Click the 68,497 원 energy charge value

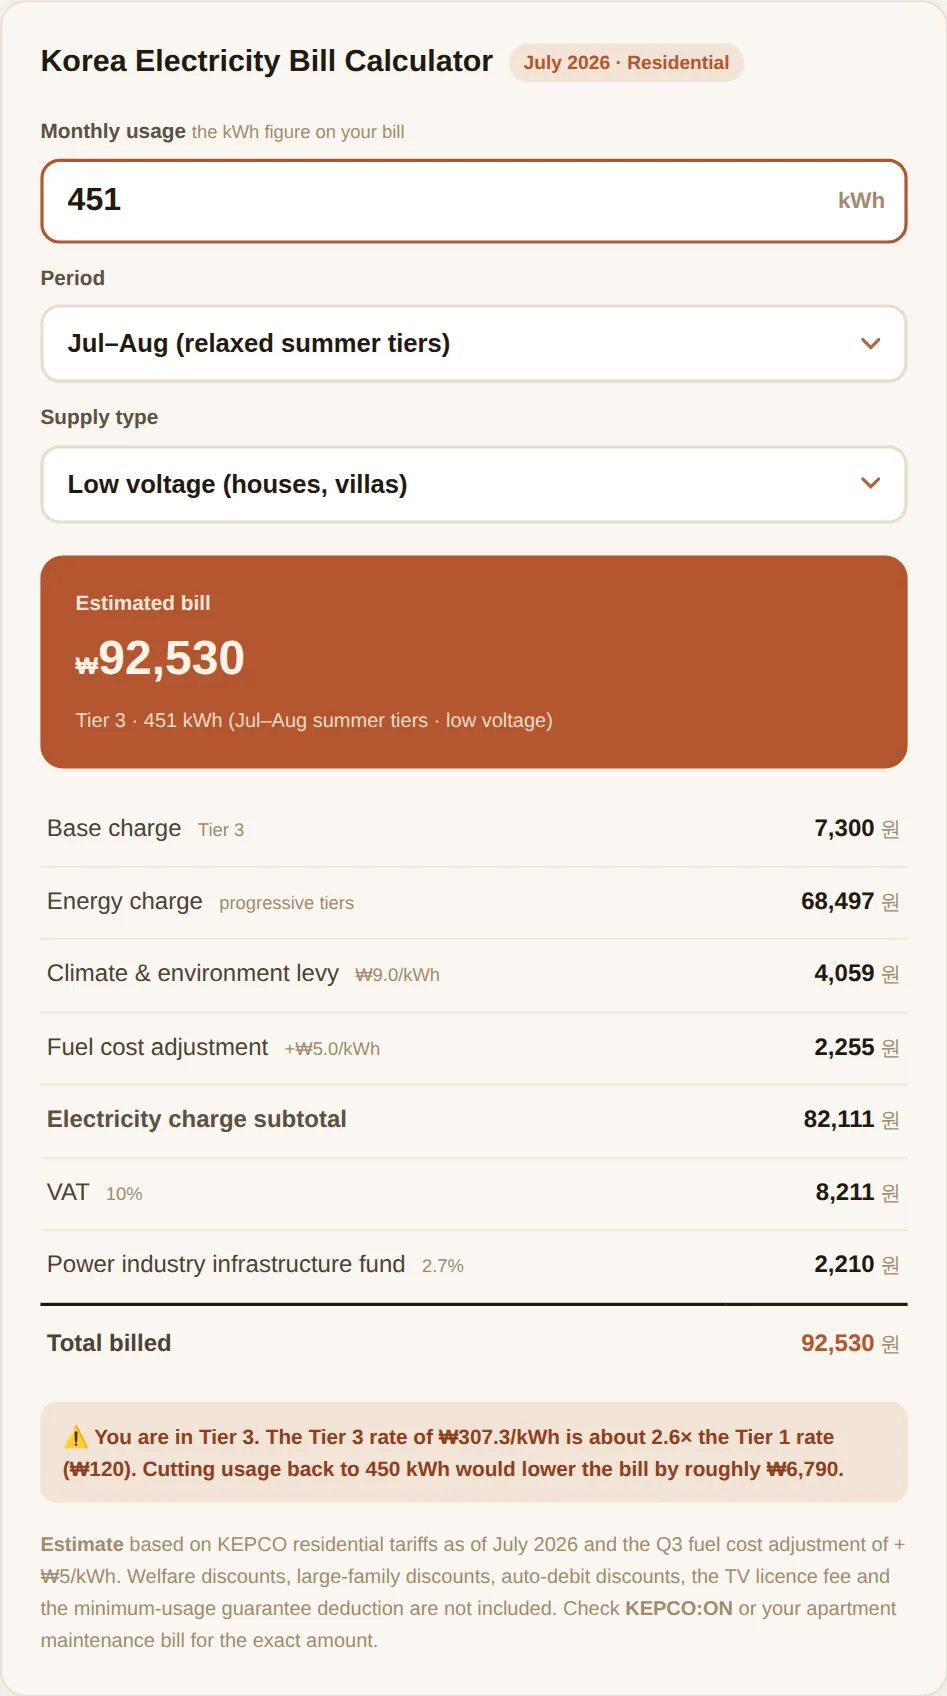pos(850,902)
